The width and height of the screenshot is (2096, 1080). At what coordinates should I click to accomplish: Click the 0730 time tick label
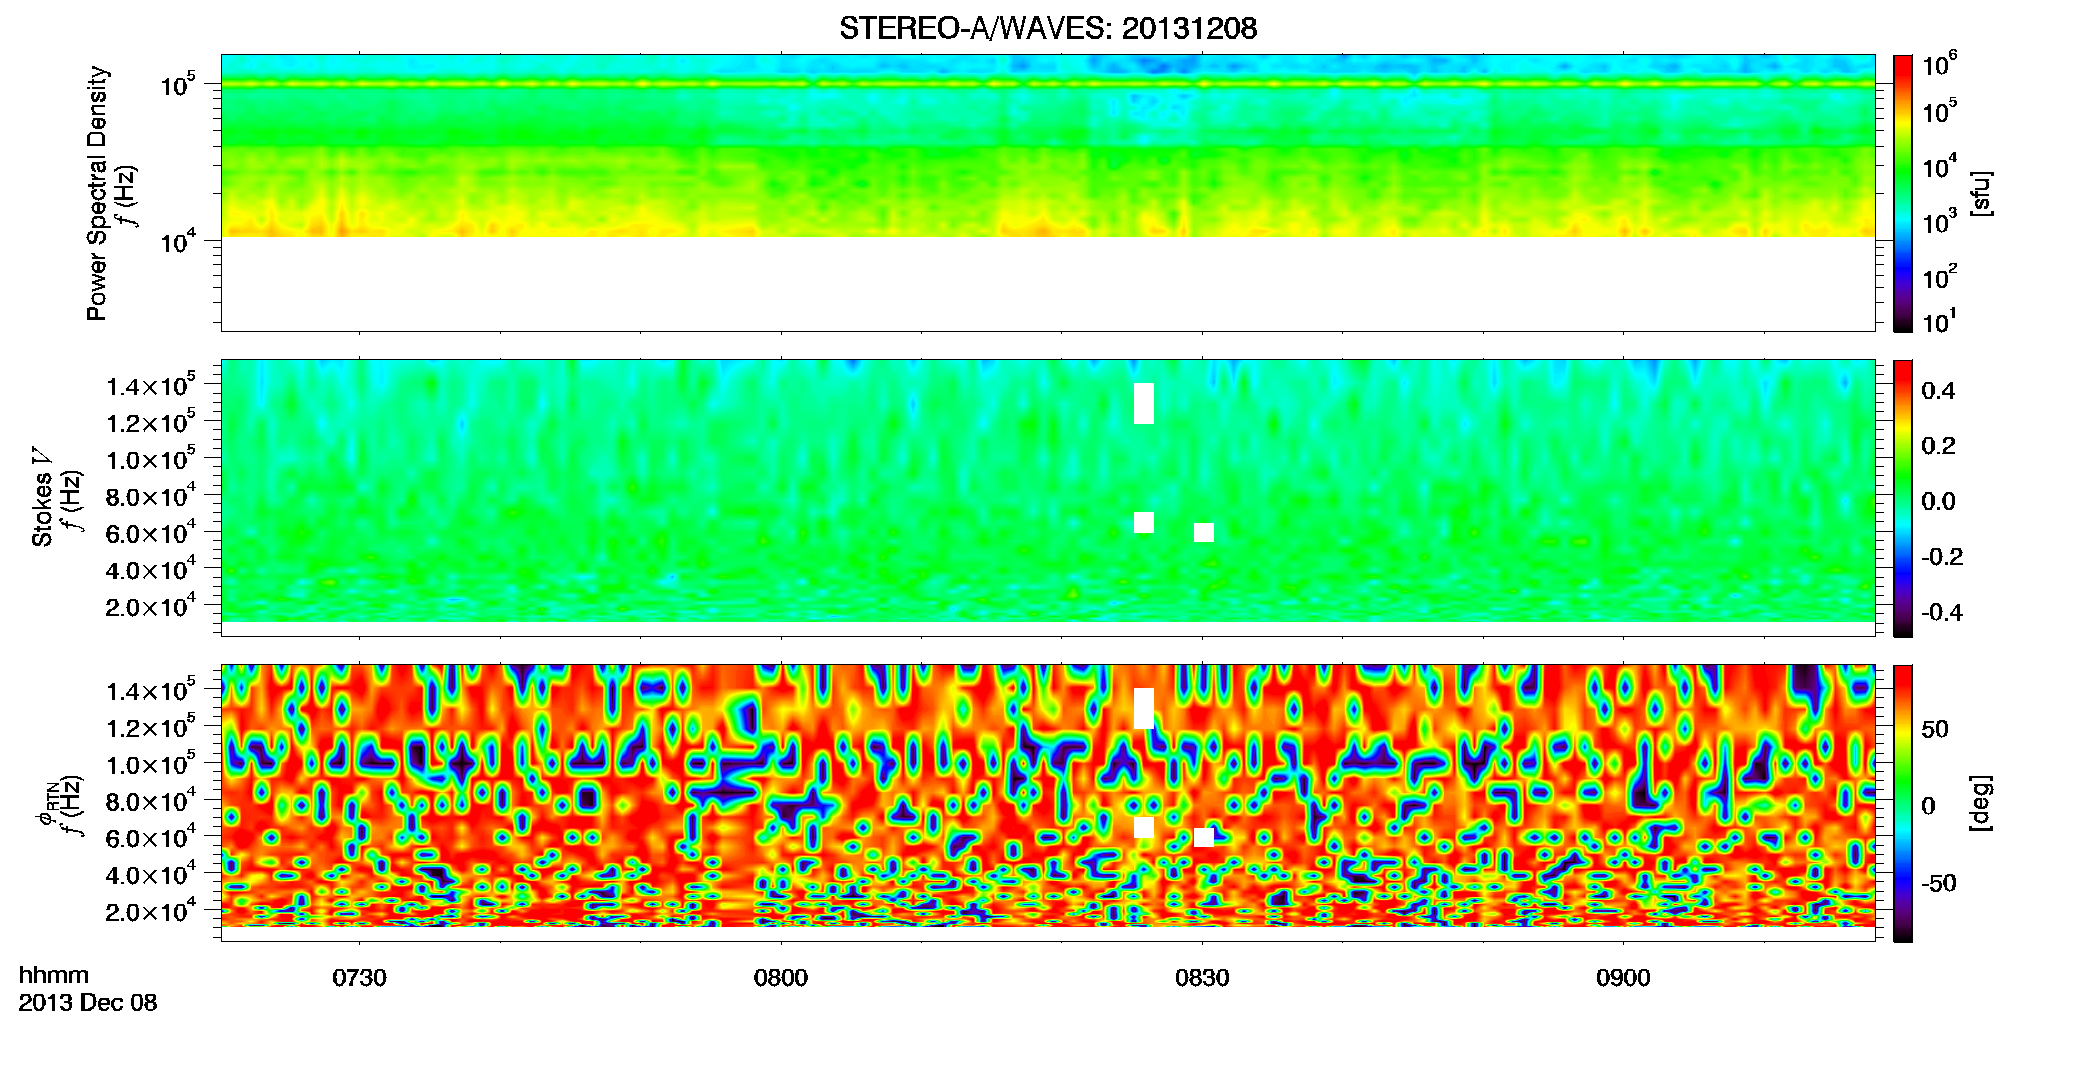359,978
